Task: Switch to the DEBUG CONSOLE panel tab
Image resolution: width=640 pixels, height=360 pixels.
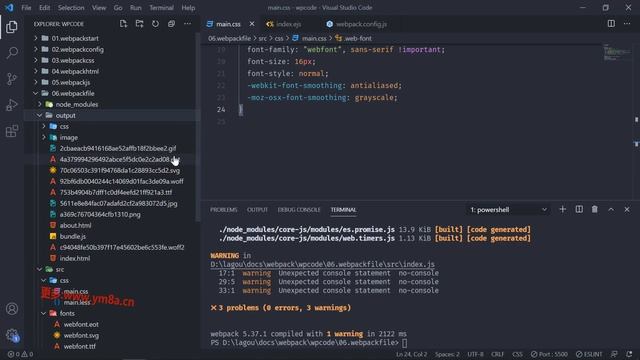Action: pos(299,210)
